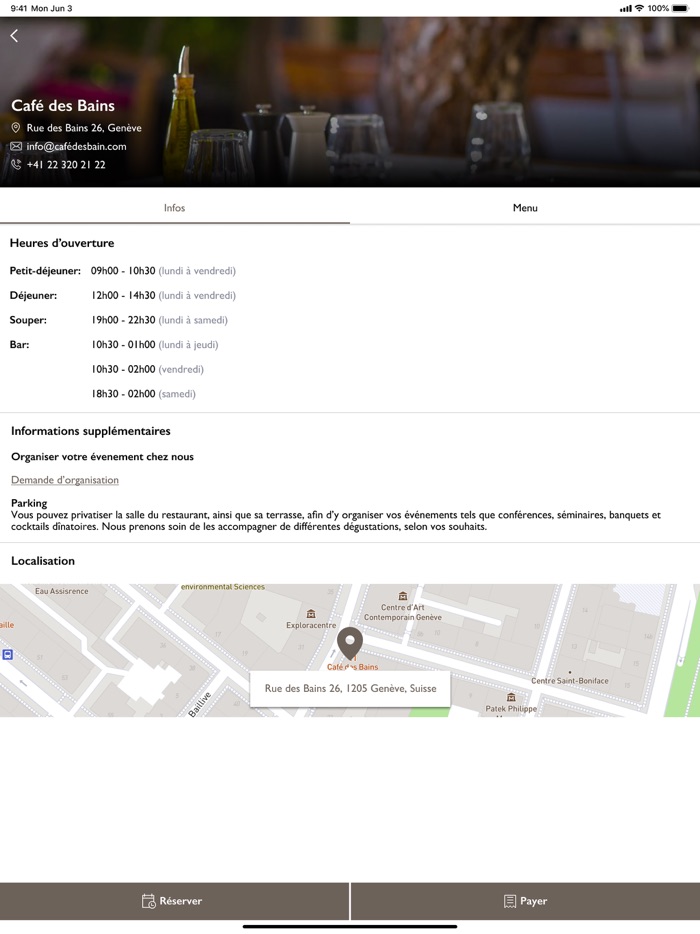Switch to the Infos tab
The image size is (700, 934).
coord(175,208)
